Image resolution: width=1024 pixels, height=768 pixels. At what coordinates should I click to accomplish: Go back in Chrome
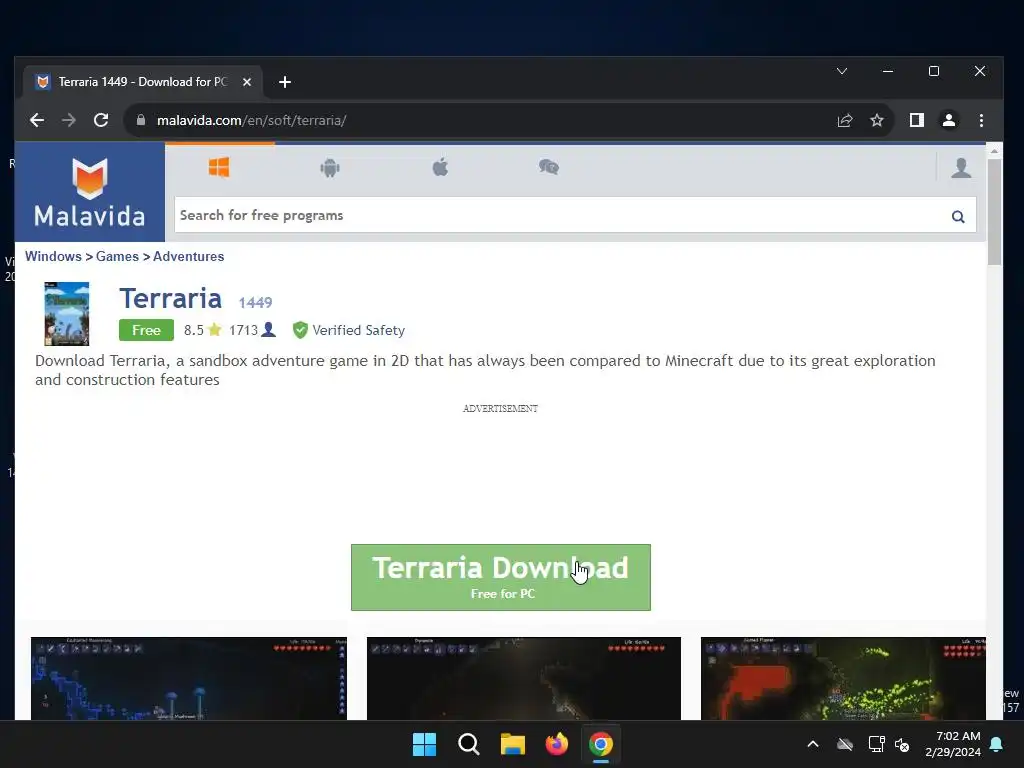[x=37, y=120]
